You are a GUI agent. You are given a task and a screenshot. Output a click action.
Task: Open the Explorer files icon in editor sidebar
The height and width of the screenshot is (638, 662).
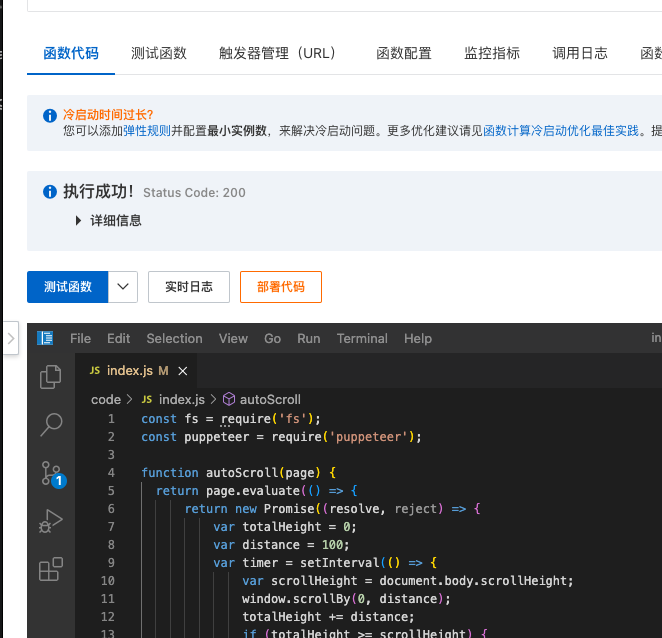[50, 377]
